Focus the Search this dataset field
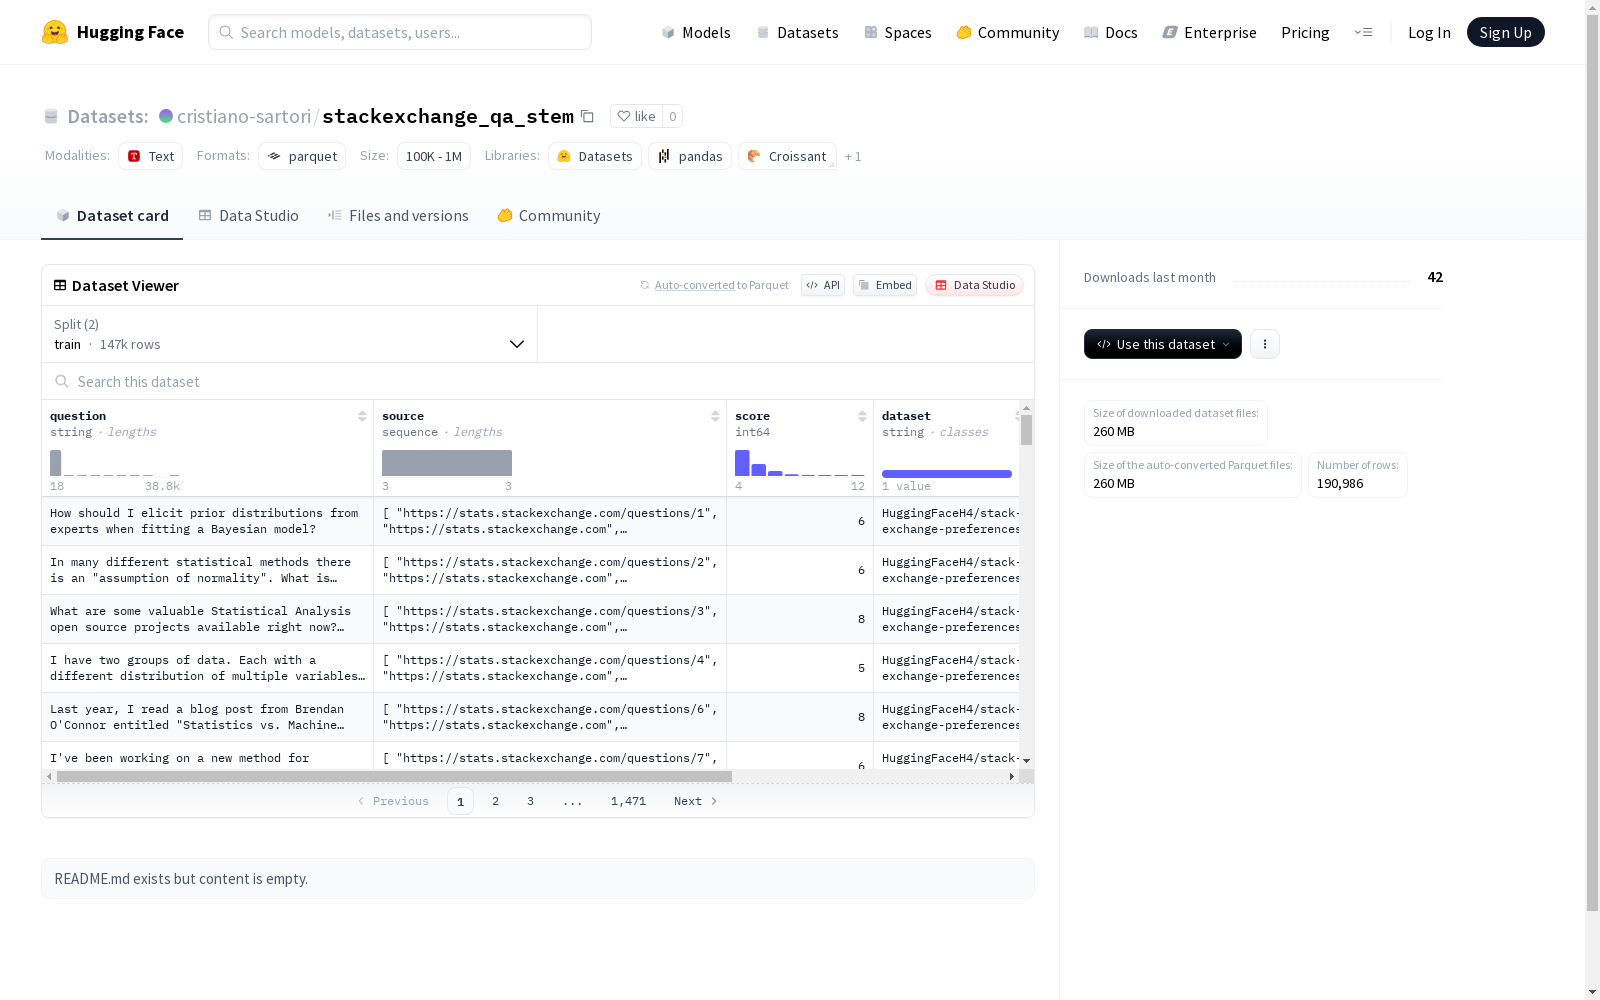 [x=538, y=382]
